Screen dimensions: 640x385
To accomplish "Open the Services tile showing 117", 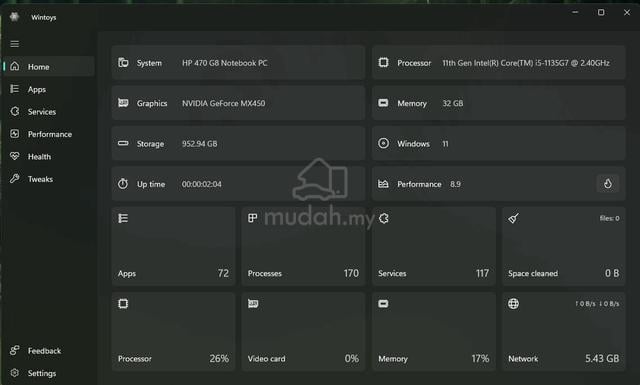I will click(433, 246).
